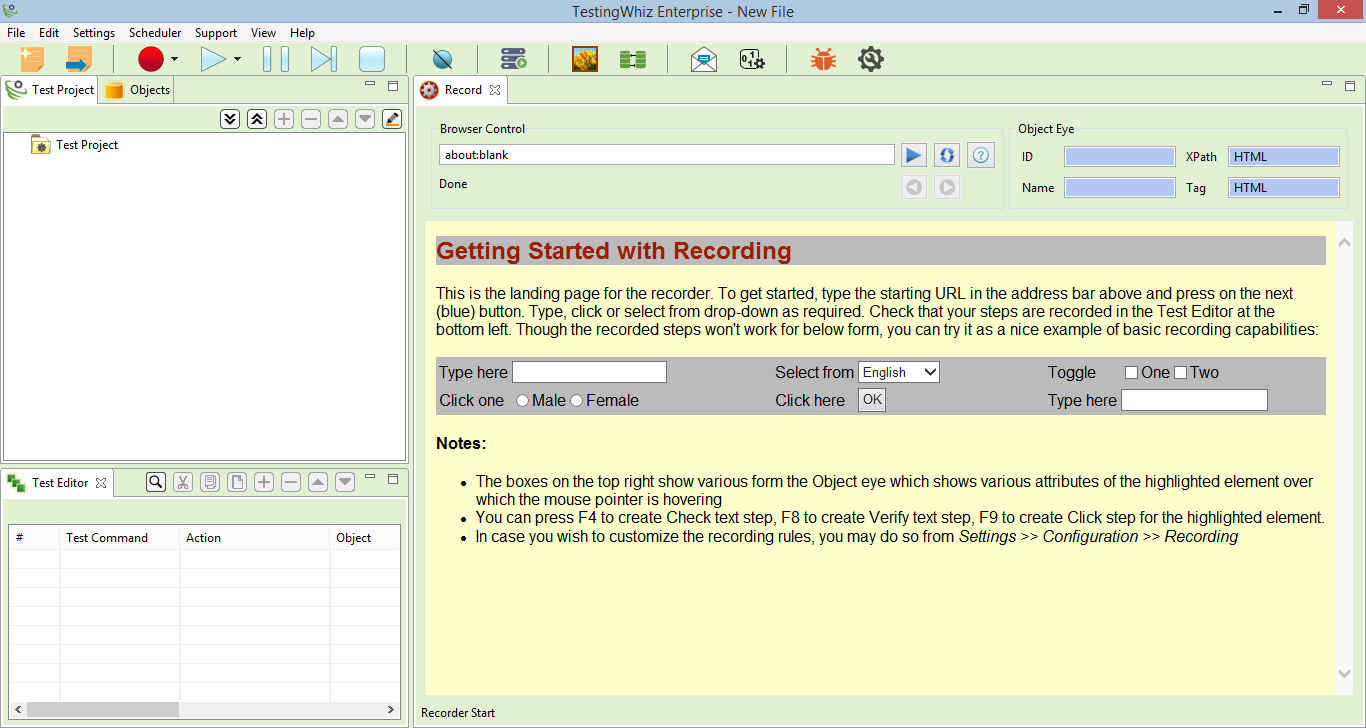Select the Male radio button
The width and height of the screenshot is (1366, 728).
click(523, 401)
